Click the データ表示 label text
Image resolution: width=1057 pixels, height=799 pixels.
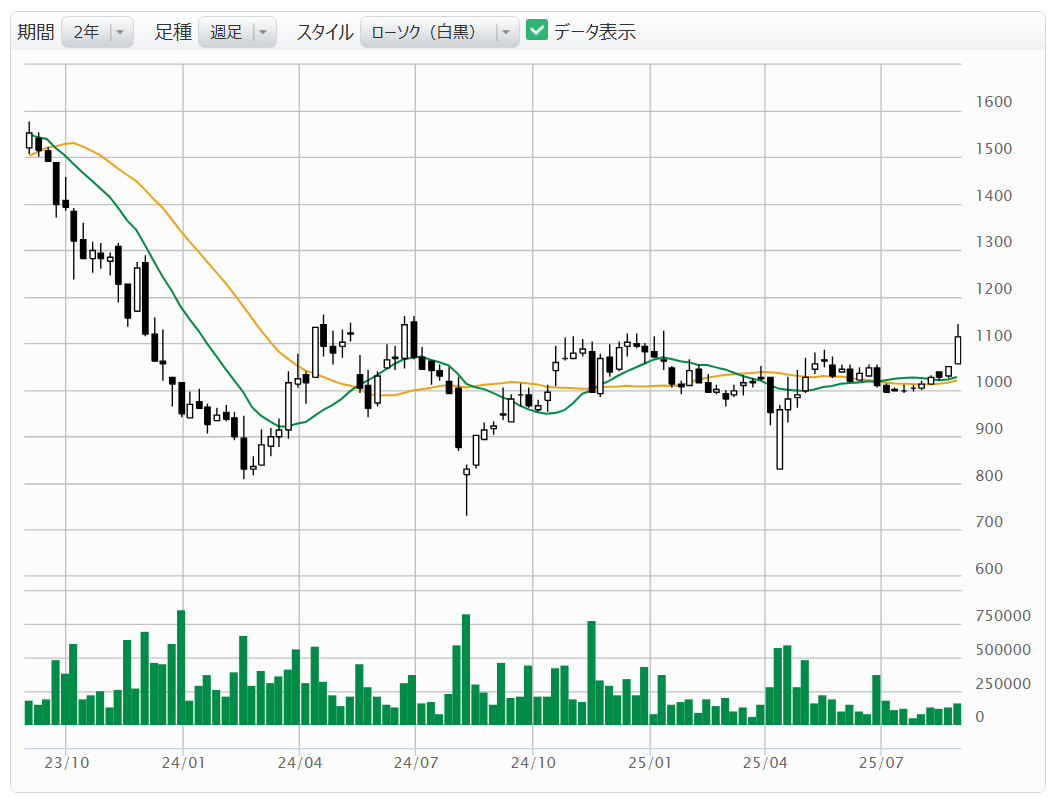click(x=595, y=32)
